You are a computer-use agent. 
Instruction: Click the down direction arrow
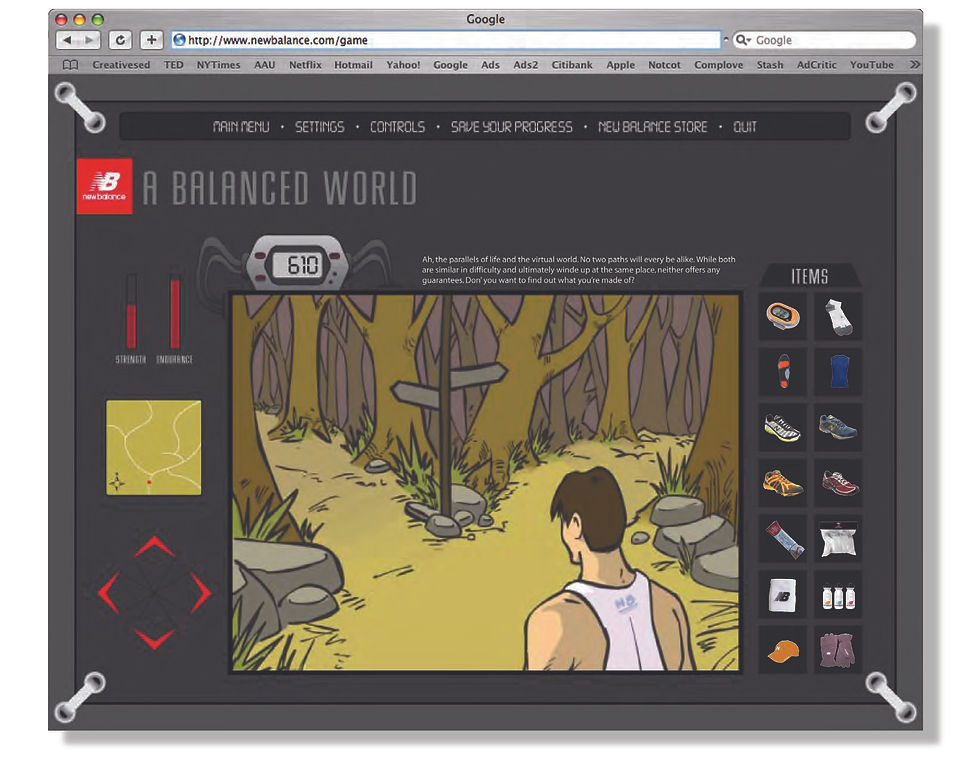tap(154, 639)
